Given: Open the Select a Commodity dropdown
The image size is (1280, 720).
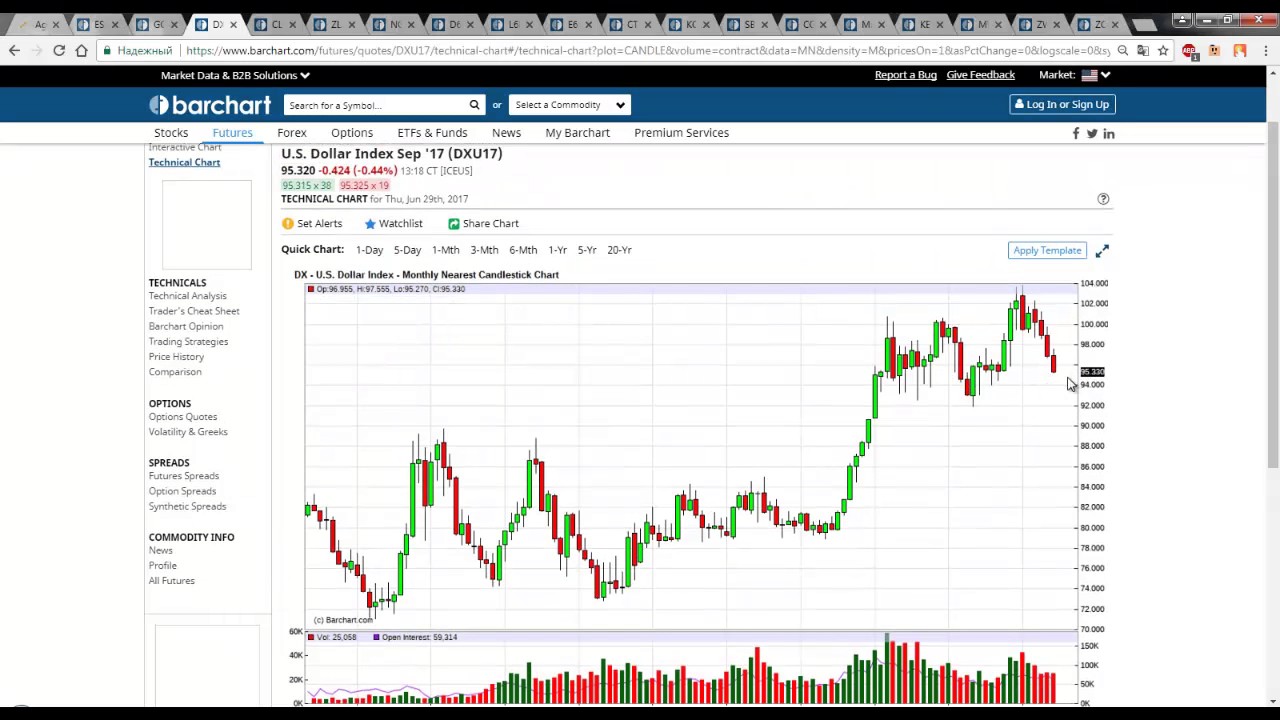Looking at the screenshot, I should pyautogui.click(x=568, y=105).
